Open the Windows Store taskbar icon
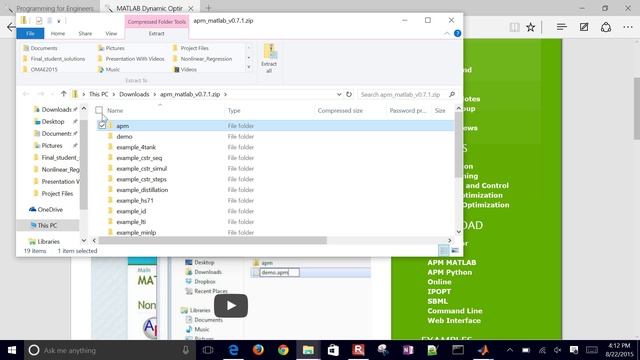The width and height of the screenshot is (640, 360). 333,350
